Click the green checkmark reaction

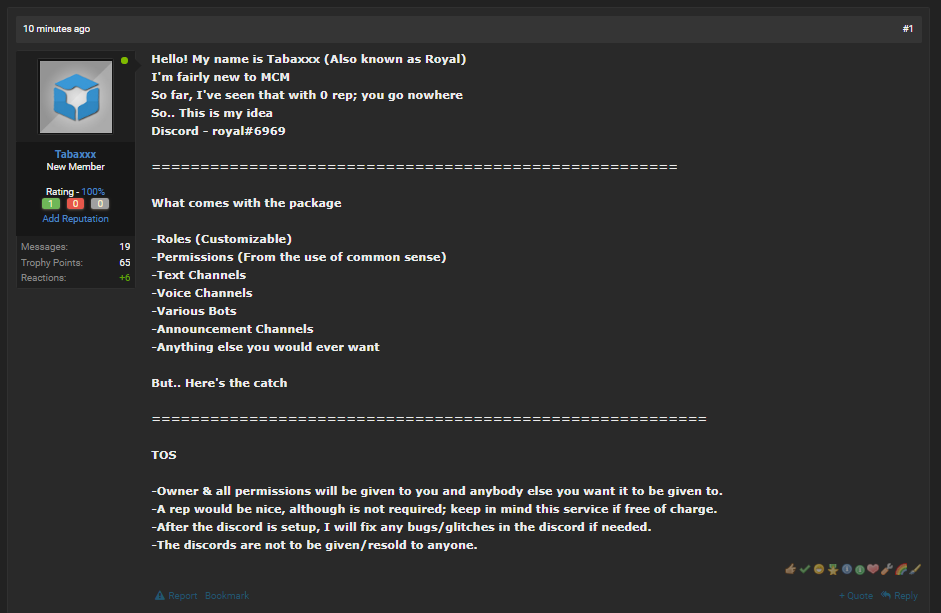(x=804, y=570)
